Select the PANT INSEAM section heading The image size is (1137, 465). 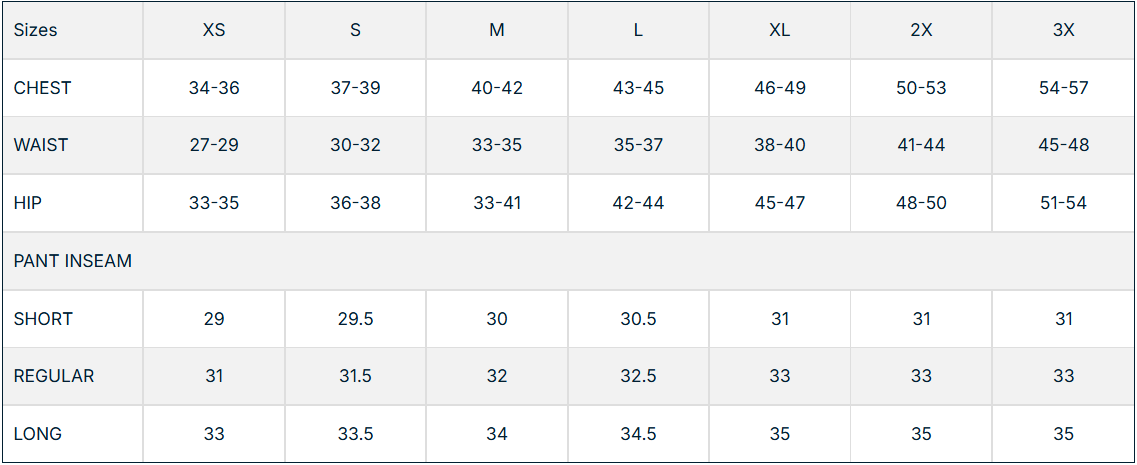tap(73, 261)
